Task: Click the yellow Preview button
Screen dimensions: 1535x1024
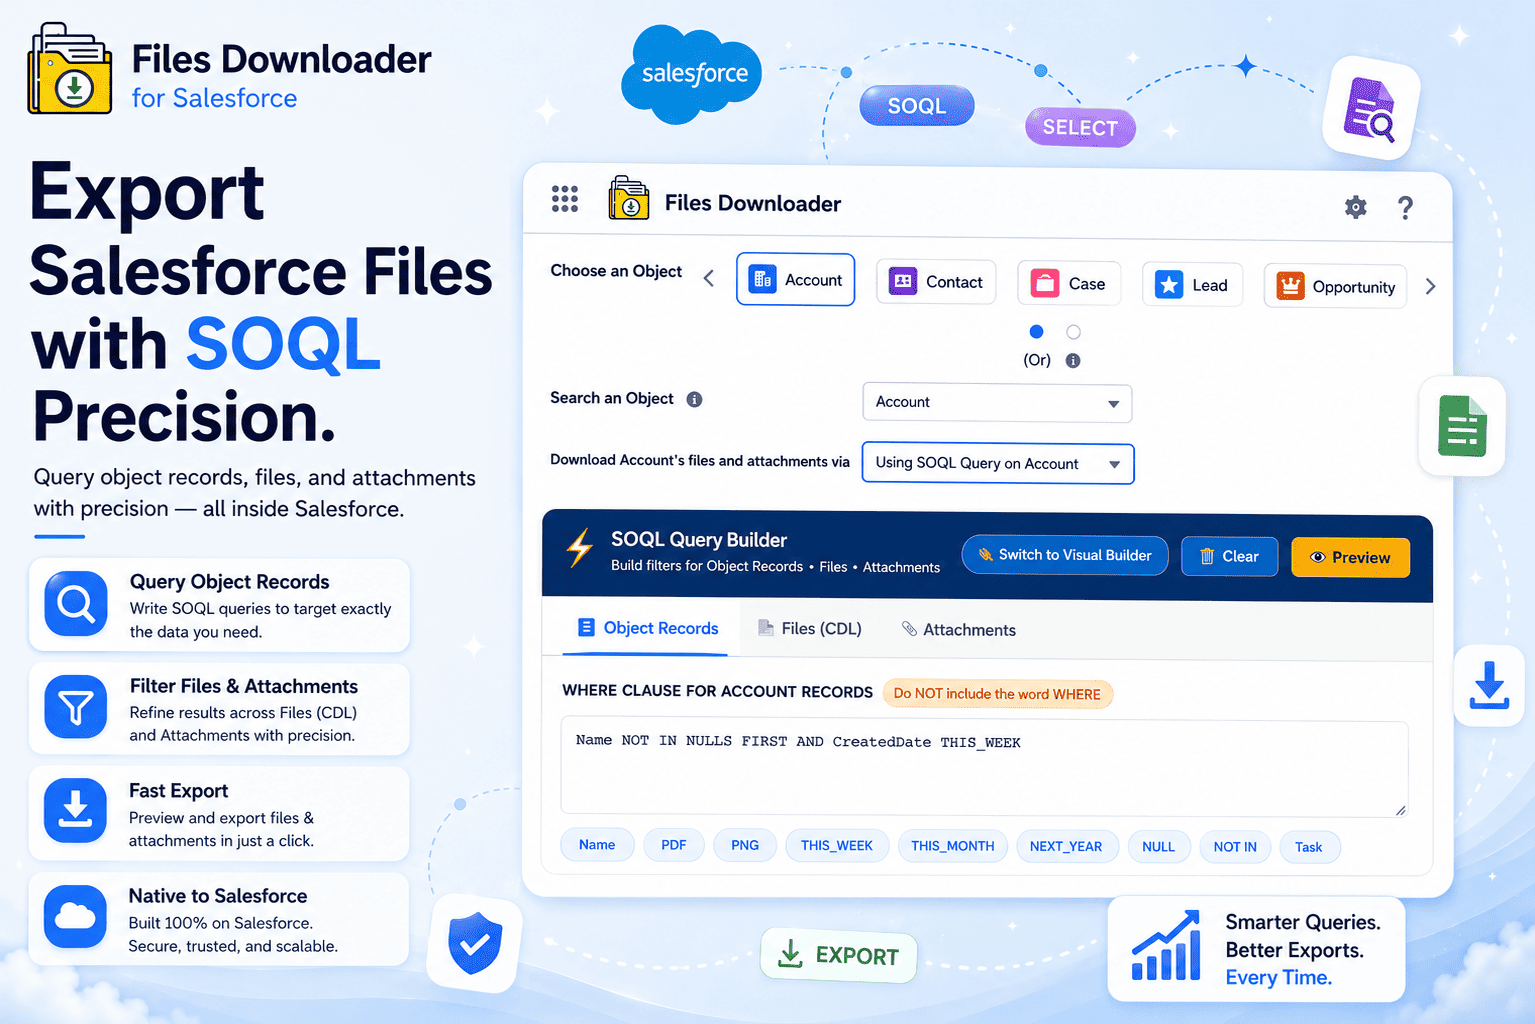Action: [1350, 557]
